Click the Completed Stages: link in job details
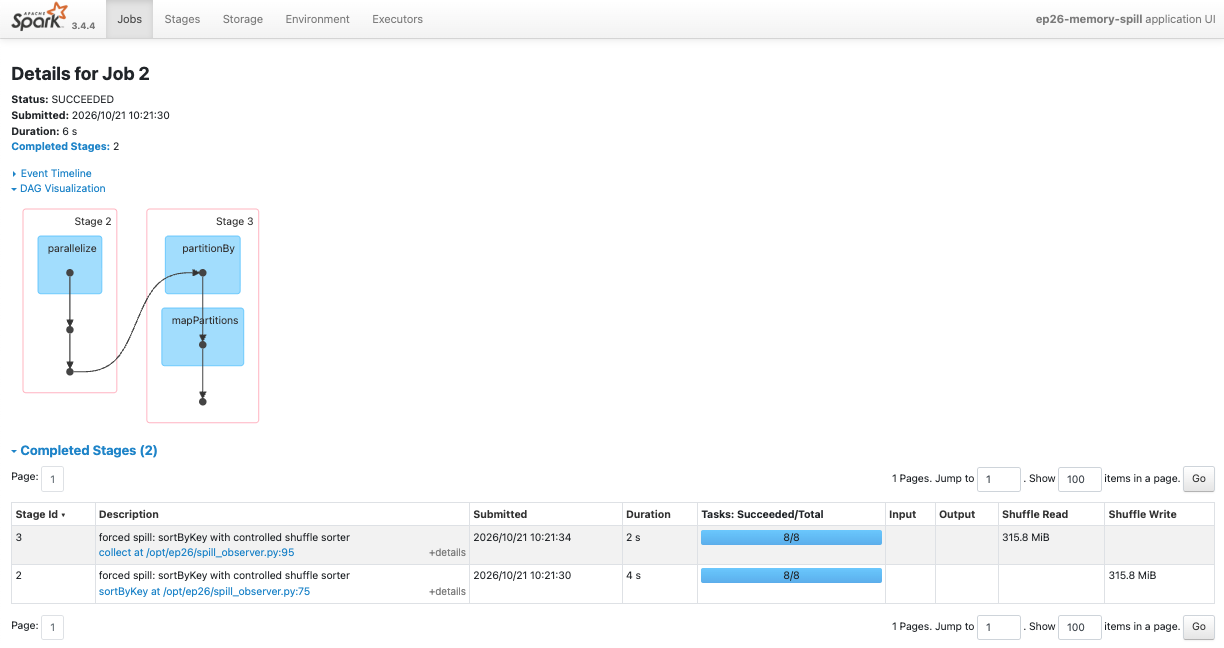This screenshot has width=1224, height=648. tap(60, 146)
